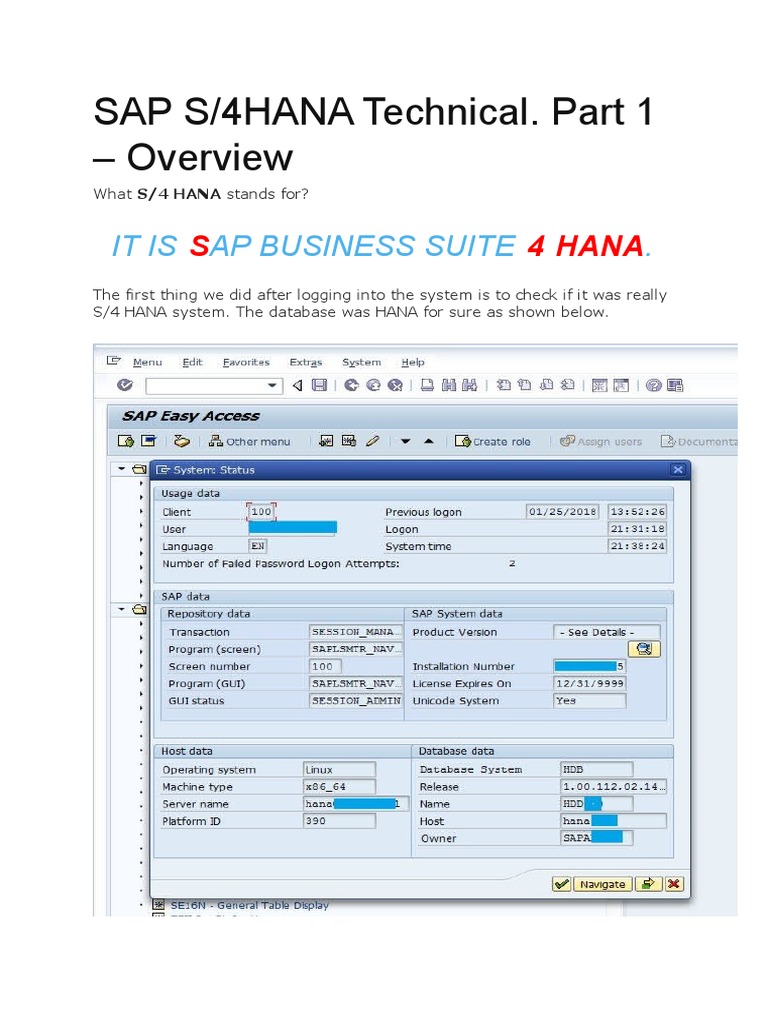Click the User Menu icon in Easy Access toolbar

click(126, 441)
